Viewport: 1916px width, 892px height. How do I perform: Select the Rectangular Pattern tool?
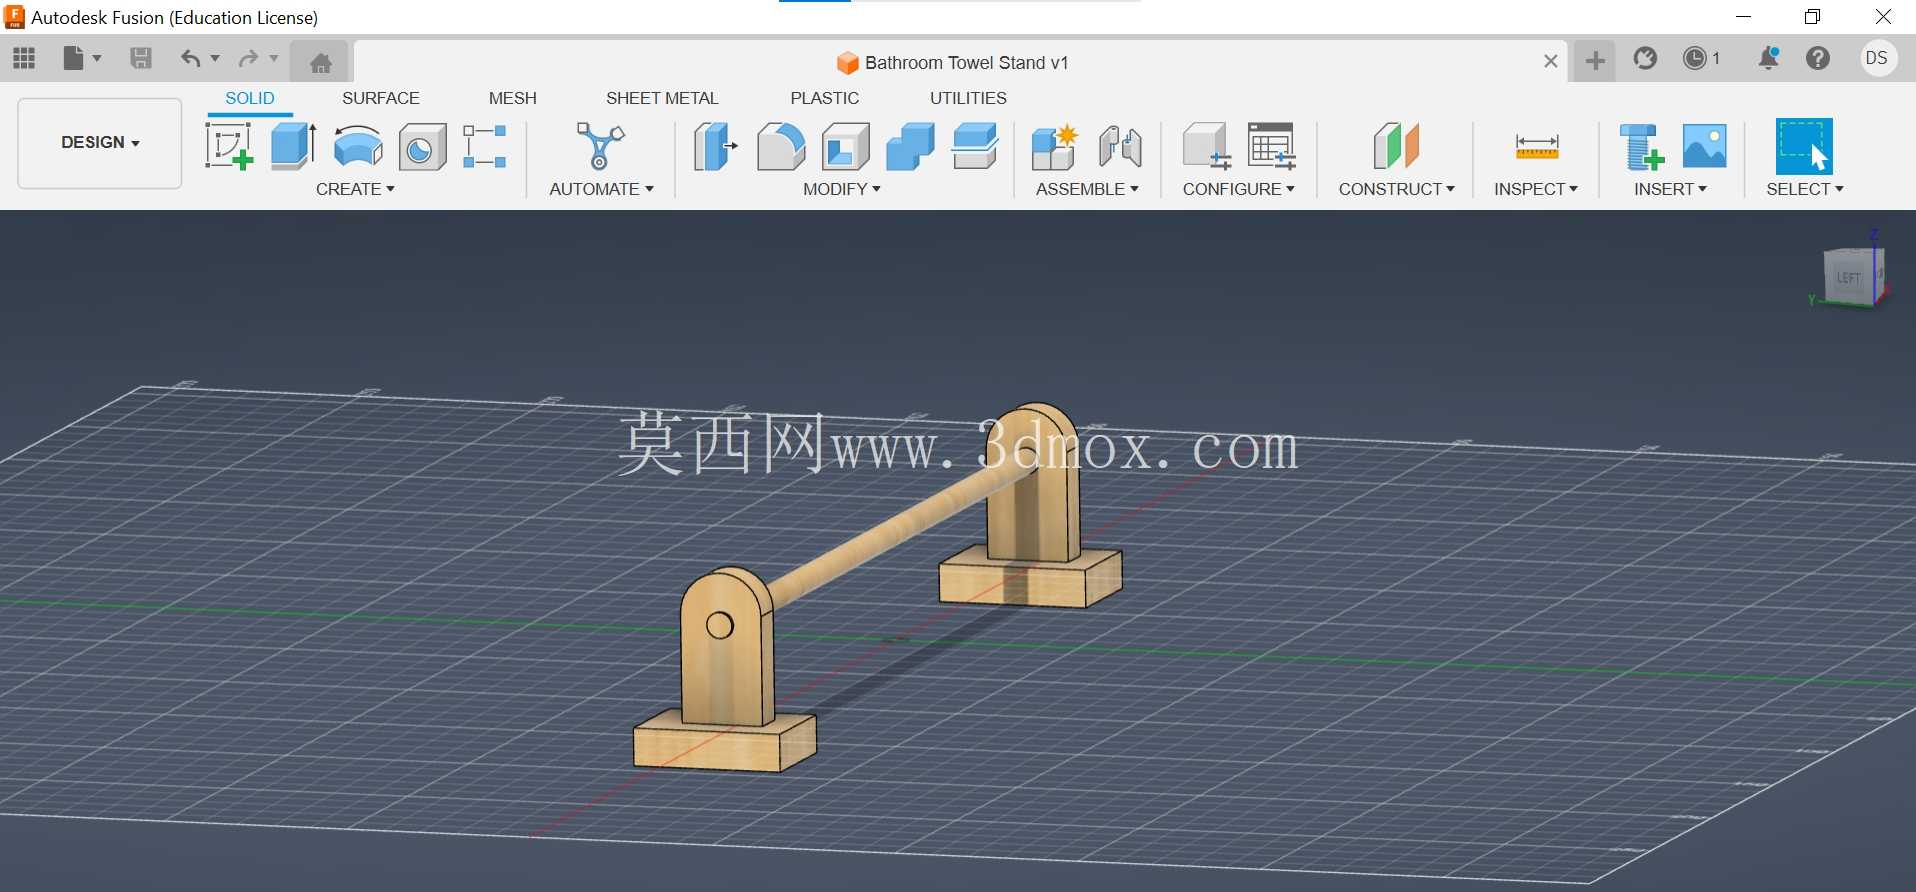(x=485, y=146)
